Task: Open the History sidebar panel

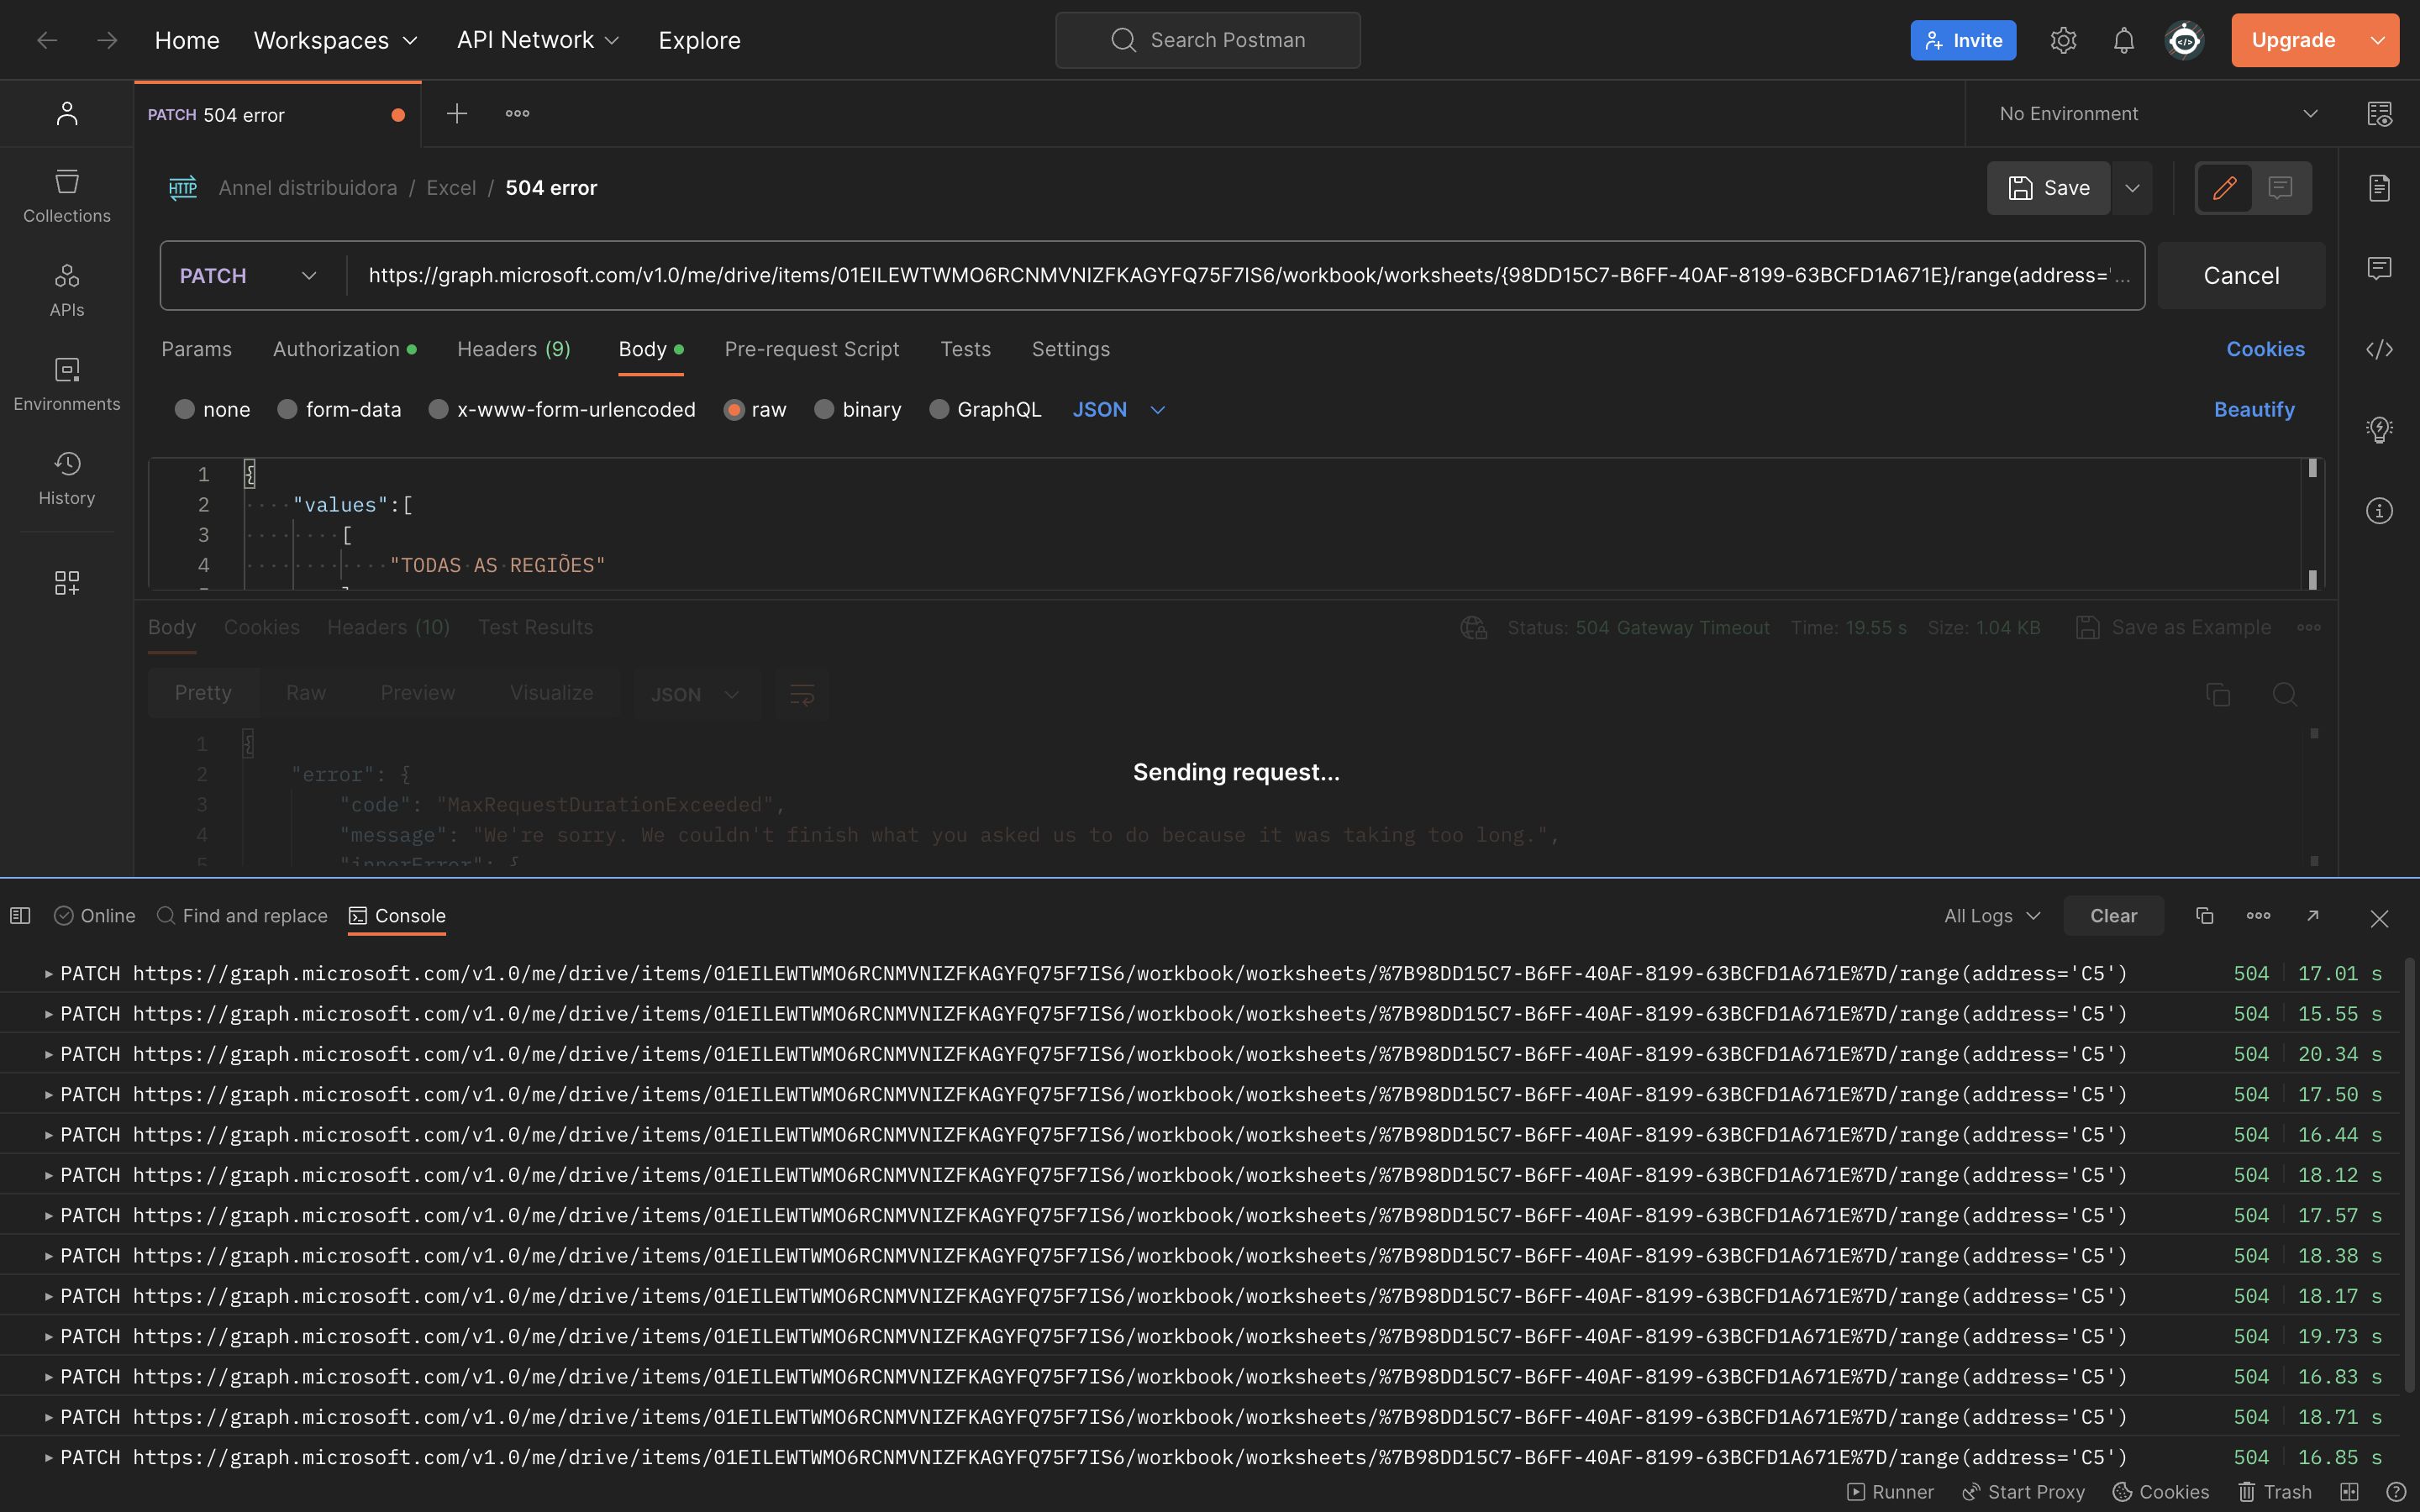Action: [x=67, y=478]
